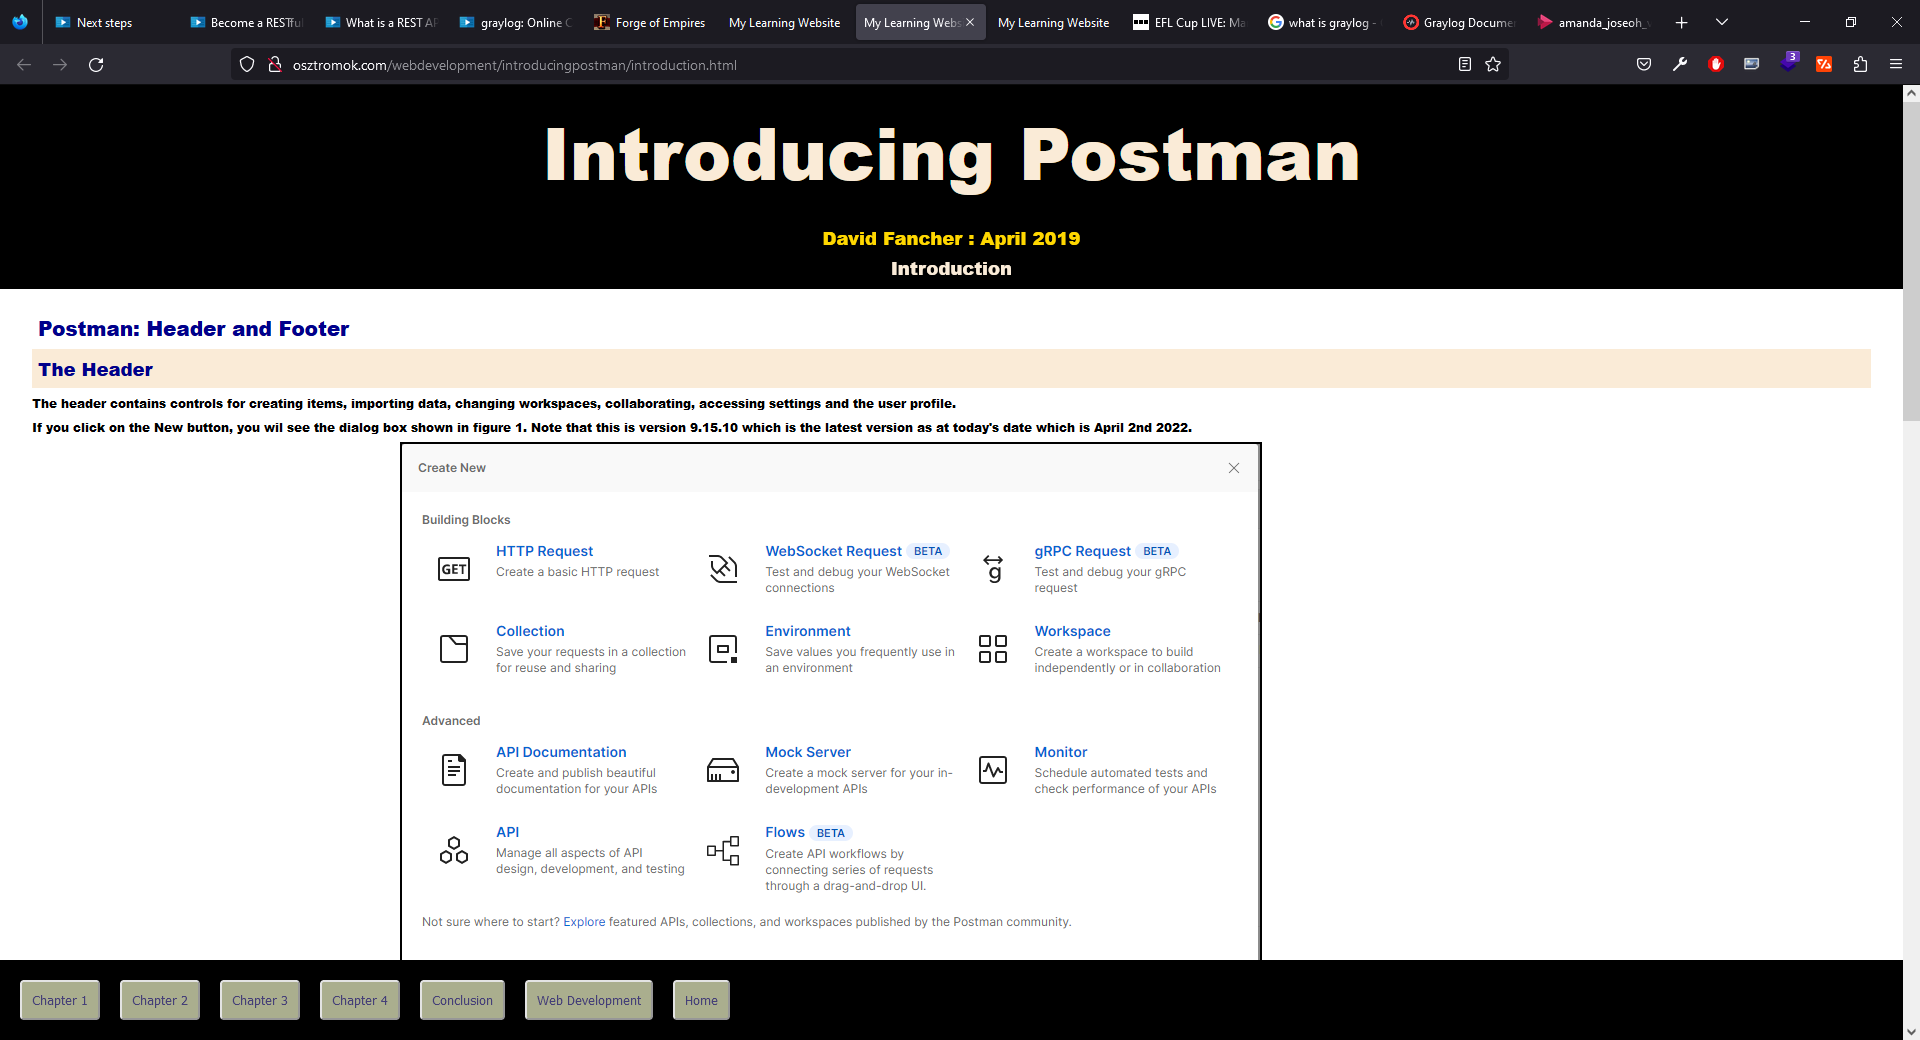This screenshot has height=1040, width=1920.
Task: Switch to the Become a RESTful tab
Action: 247,22
